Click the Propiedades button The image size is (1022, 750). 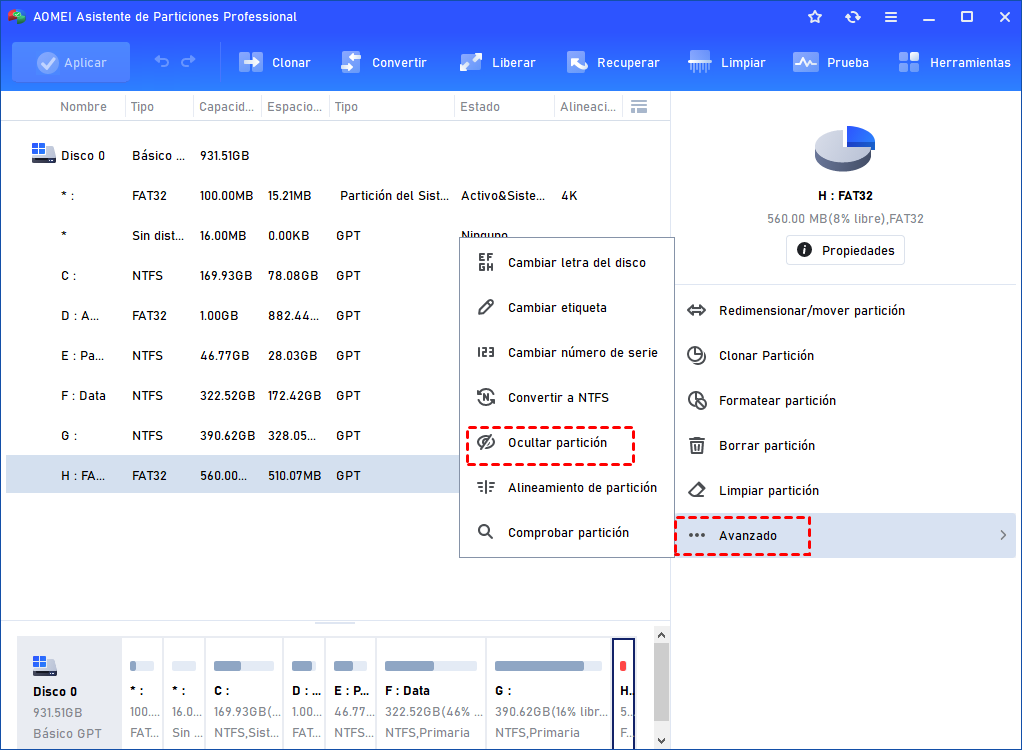(x=845, y=250)
